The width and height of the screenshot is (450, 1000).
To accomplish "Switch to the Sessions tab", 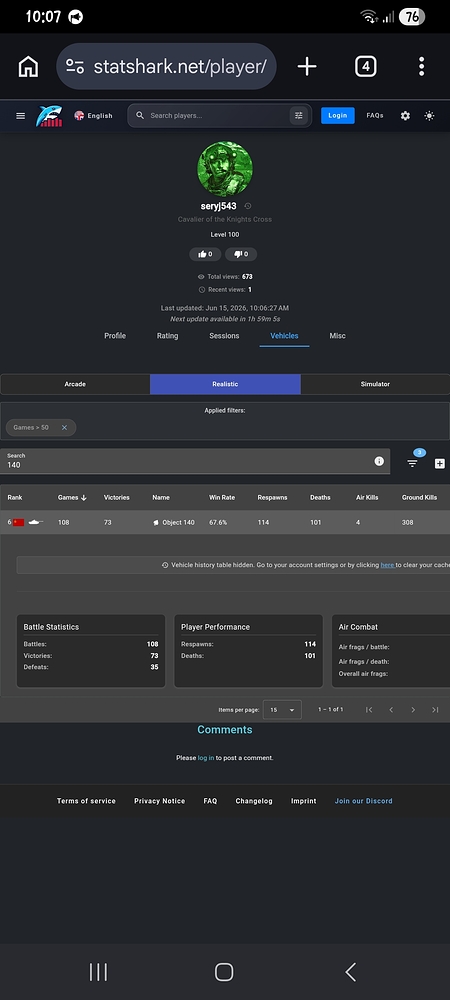I will [x=224, y=336].
